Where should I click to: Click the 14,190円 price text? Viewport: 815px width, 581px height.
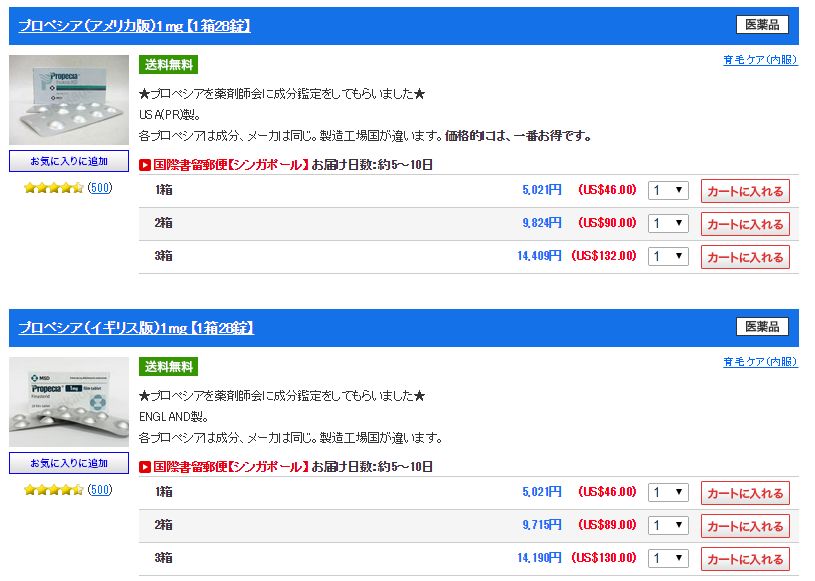click(x=540, y=558)
